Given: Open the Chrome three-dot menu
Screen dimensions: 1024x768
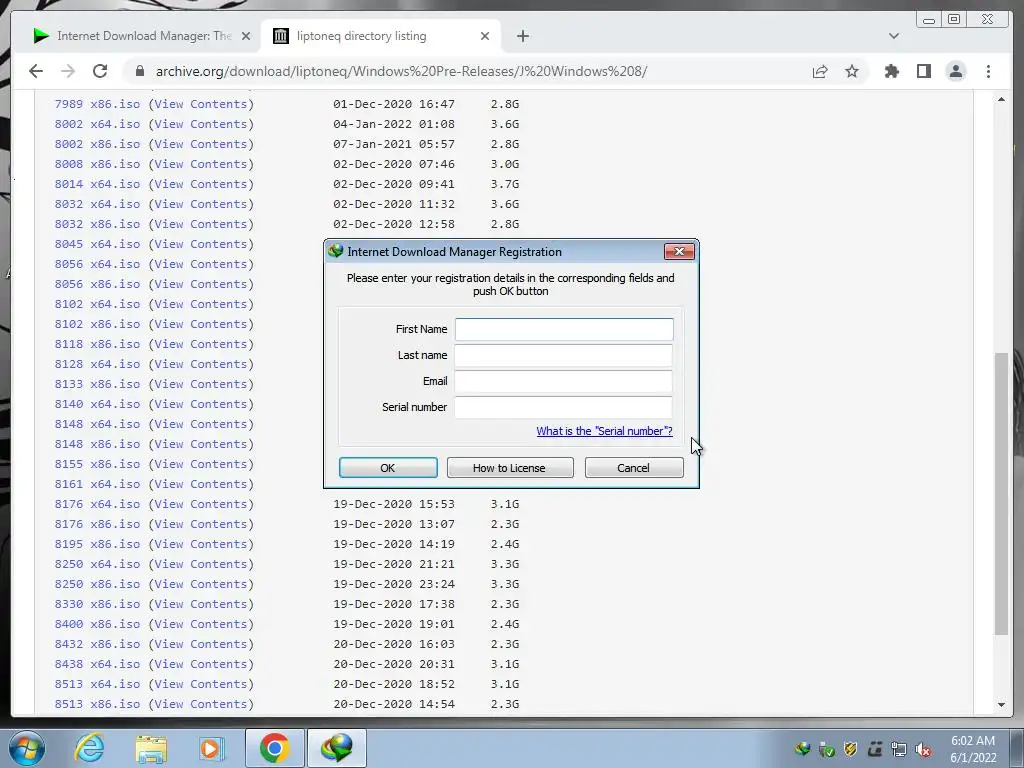Looking at the screenshot, I should point(988,71).
